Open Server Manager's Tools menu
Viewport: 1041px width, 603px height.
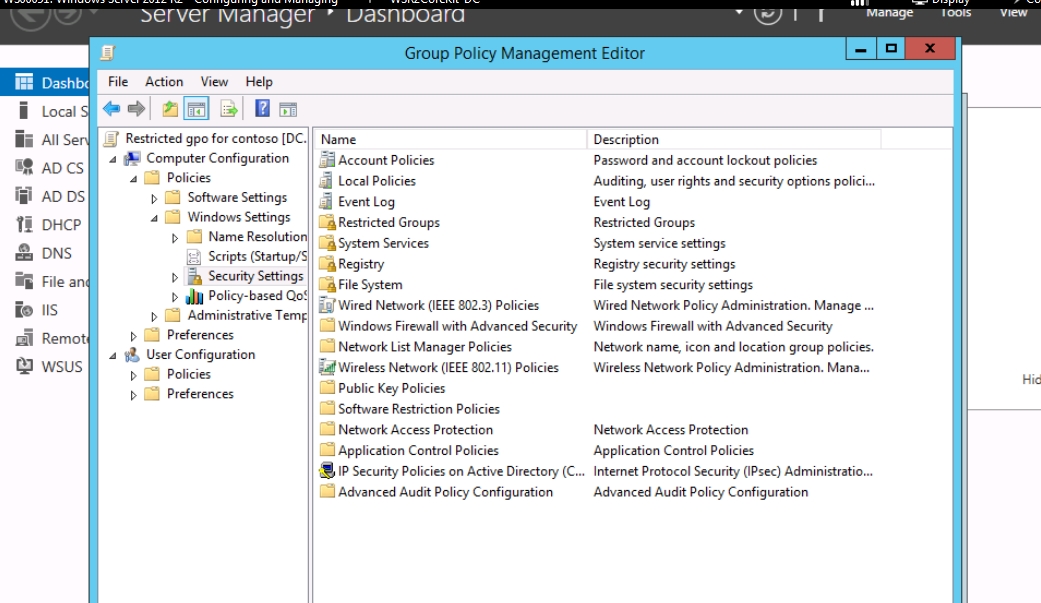pyautogui.click(x=956, y=12)
